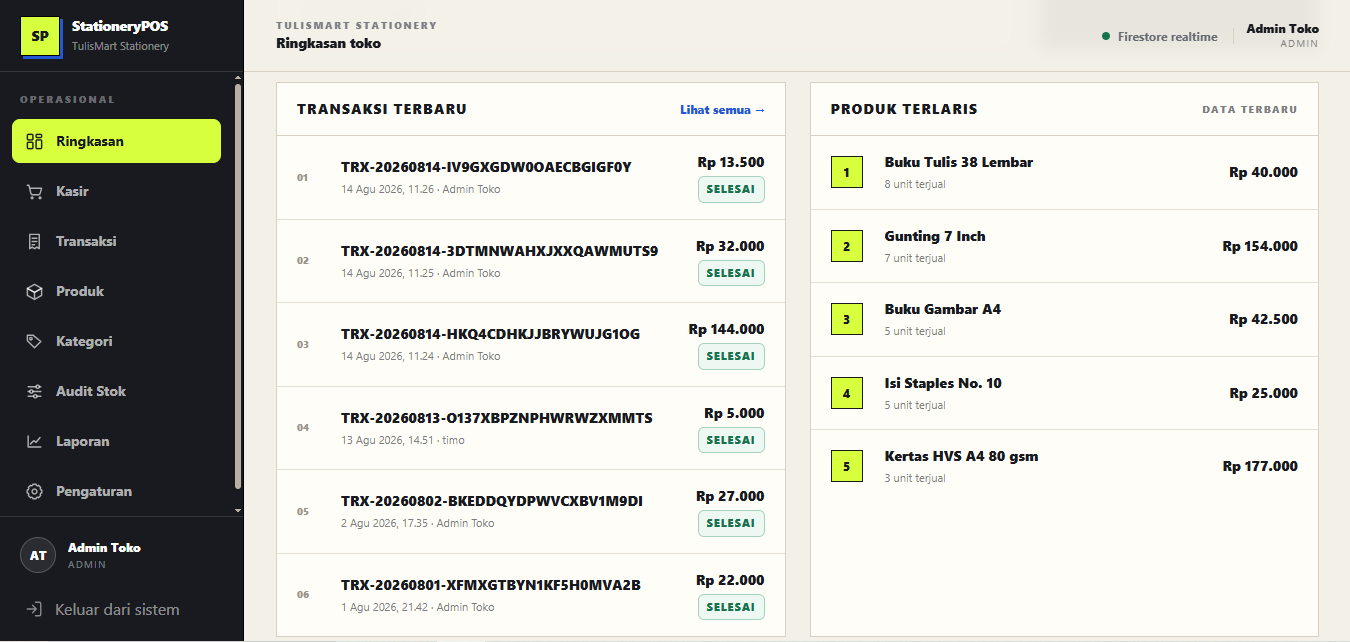The image size is (1350, 642).
Task: Select transaction TRX-20260801-XFMXGTBYN1KF5H0MVA2B
Action: click(531, 594)
